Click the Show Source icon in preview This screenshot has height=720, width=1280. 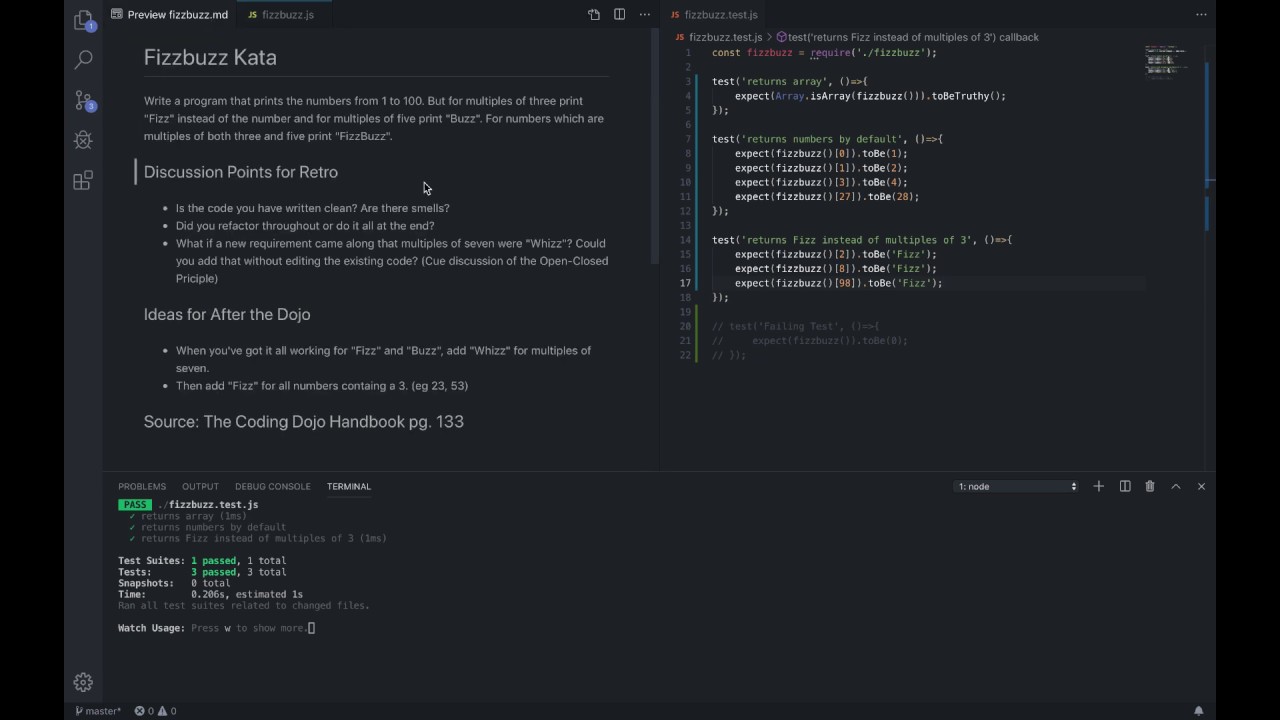[x=594, y=15]
